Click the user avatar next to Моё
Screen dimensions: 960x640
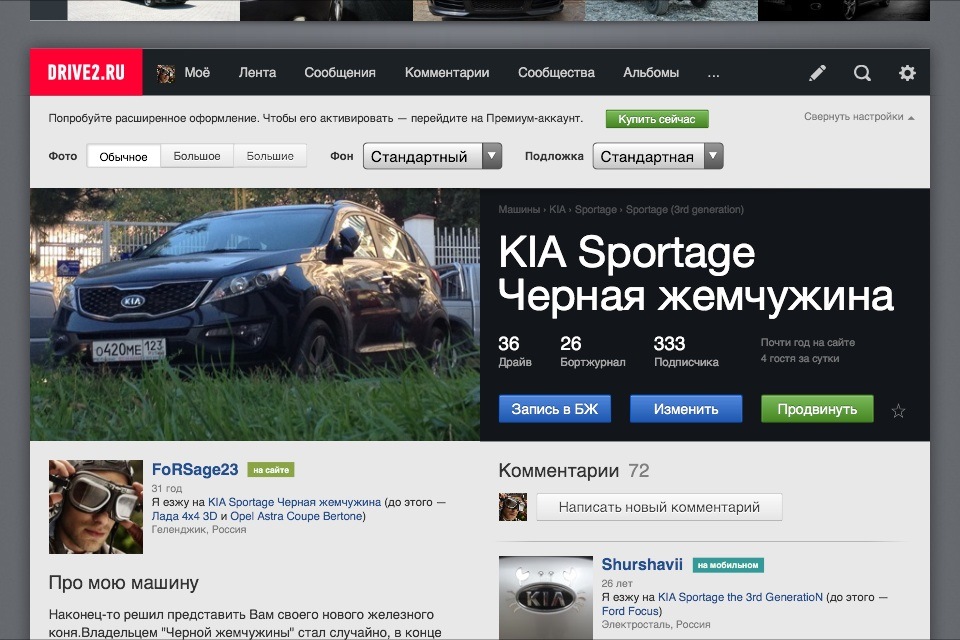(x=165, y=73)
